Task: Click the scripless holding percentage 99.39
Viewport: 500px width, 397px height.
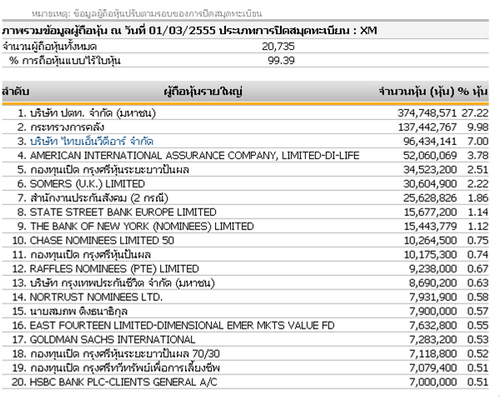Action: click(281, 60)
